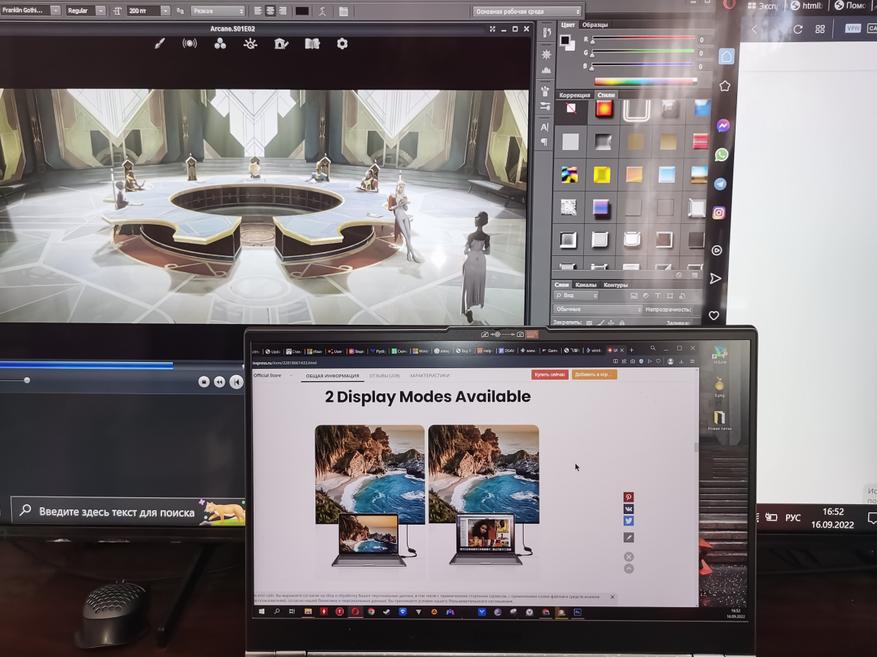
Task: Click the red buy-now button on laptop page
Action: point(549,374)
